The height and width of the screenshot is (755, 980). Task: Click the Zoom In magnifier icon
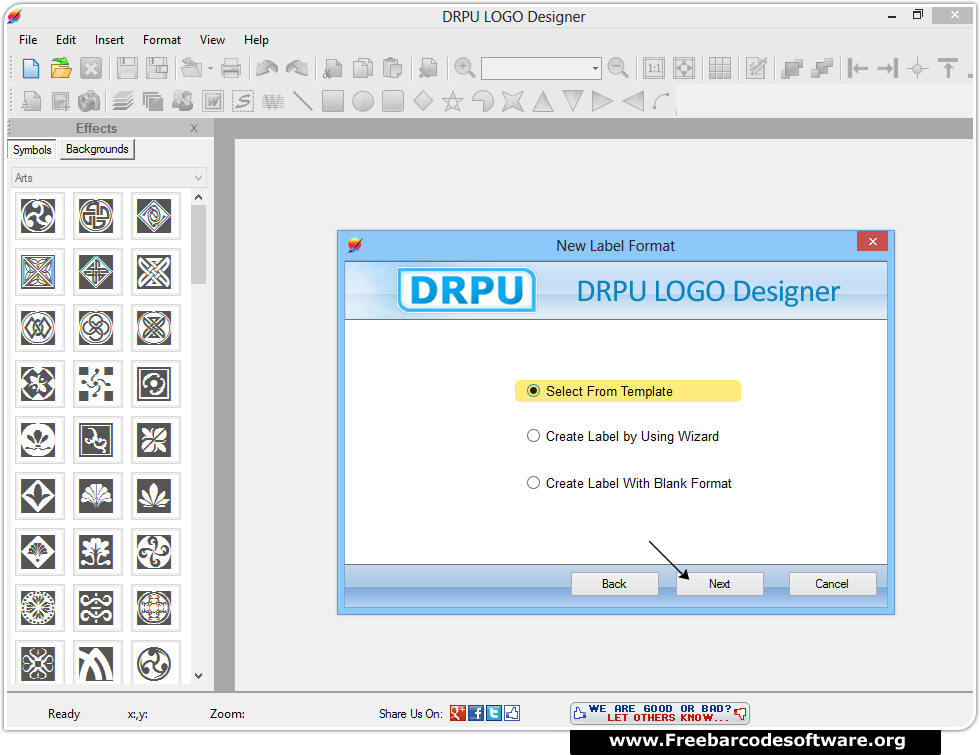[x=464, y=68]
